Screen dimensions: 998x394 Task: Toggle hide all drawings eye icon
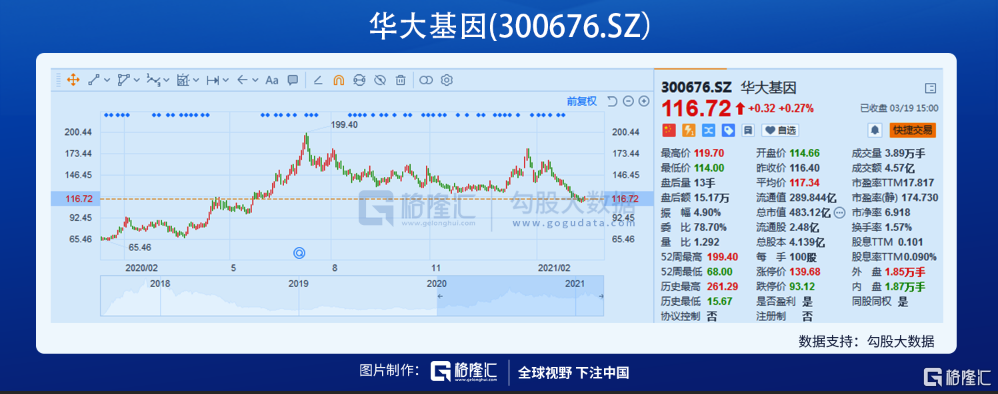tap(380, 80)
